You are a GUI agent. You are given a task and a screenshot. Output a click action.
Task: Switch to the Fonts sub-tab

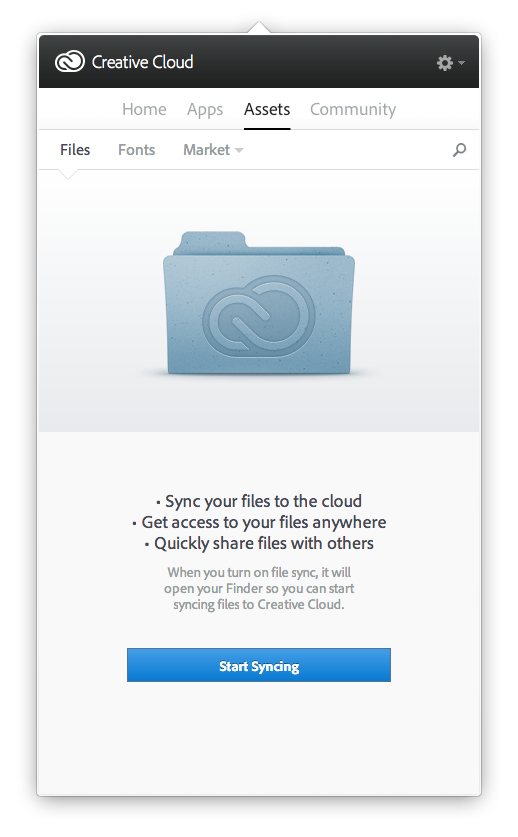[137, 150]
